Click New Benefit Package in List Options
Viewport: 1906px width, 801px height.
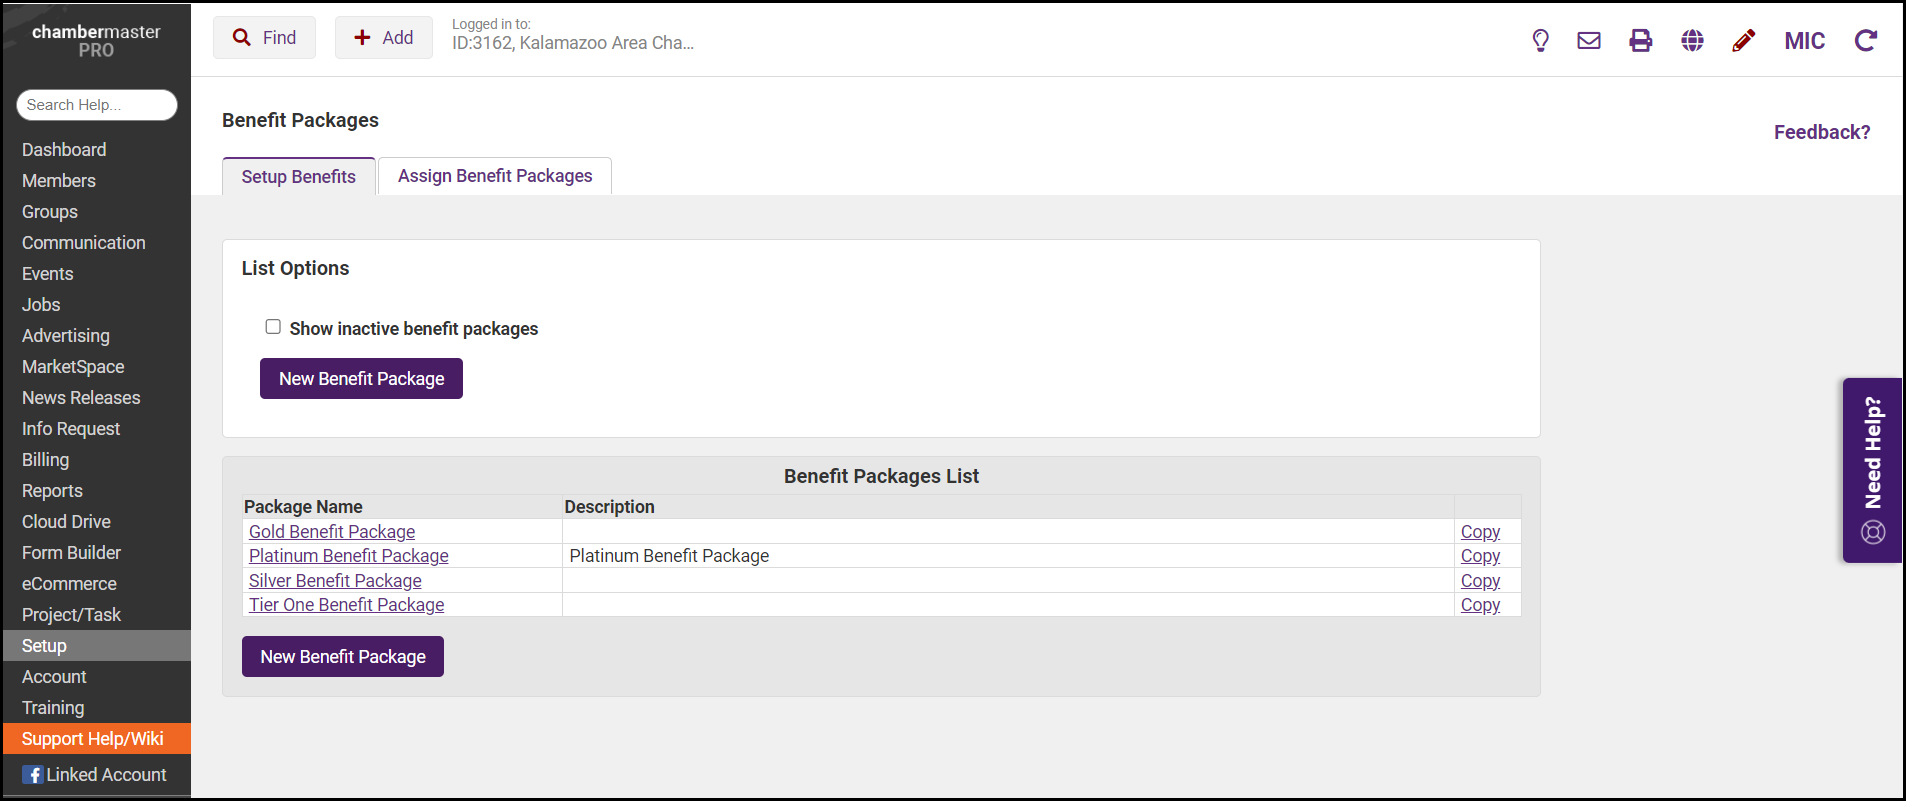pos(361,379)
